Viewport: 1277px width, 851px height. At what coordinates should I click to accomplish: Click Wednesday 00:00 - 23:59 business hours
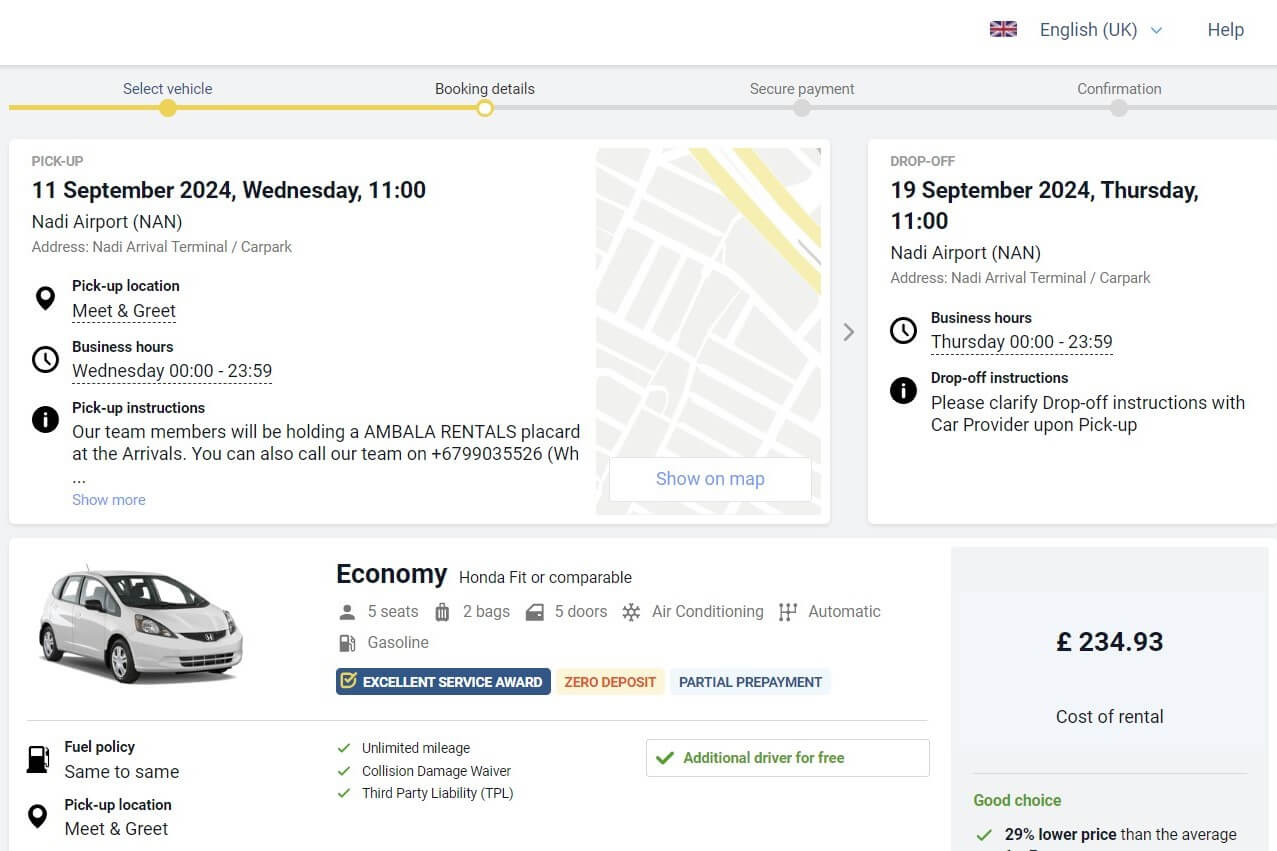pyautogui.click(x=172, y=371)
